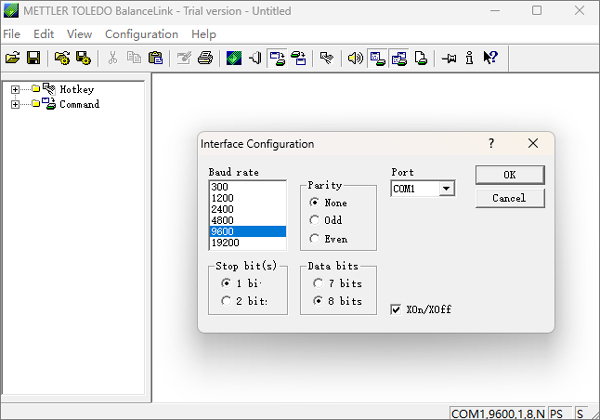
Task: Click the green square toolbar icon
Action: 233,58
